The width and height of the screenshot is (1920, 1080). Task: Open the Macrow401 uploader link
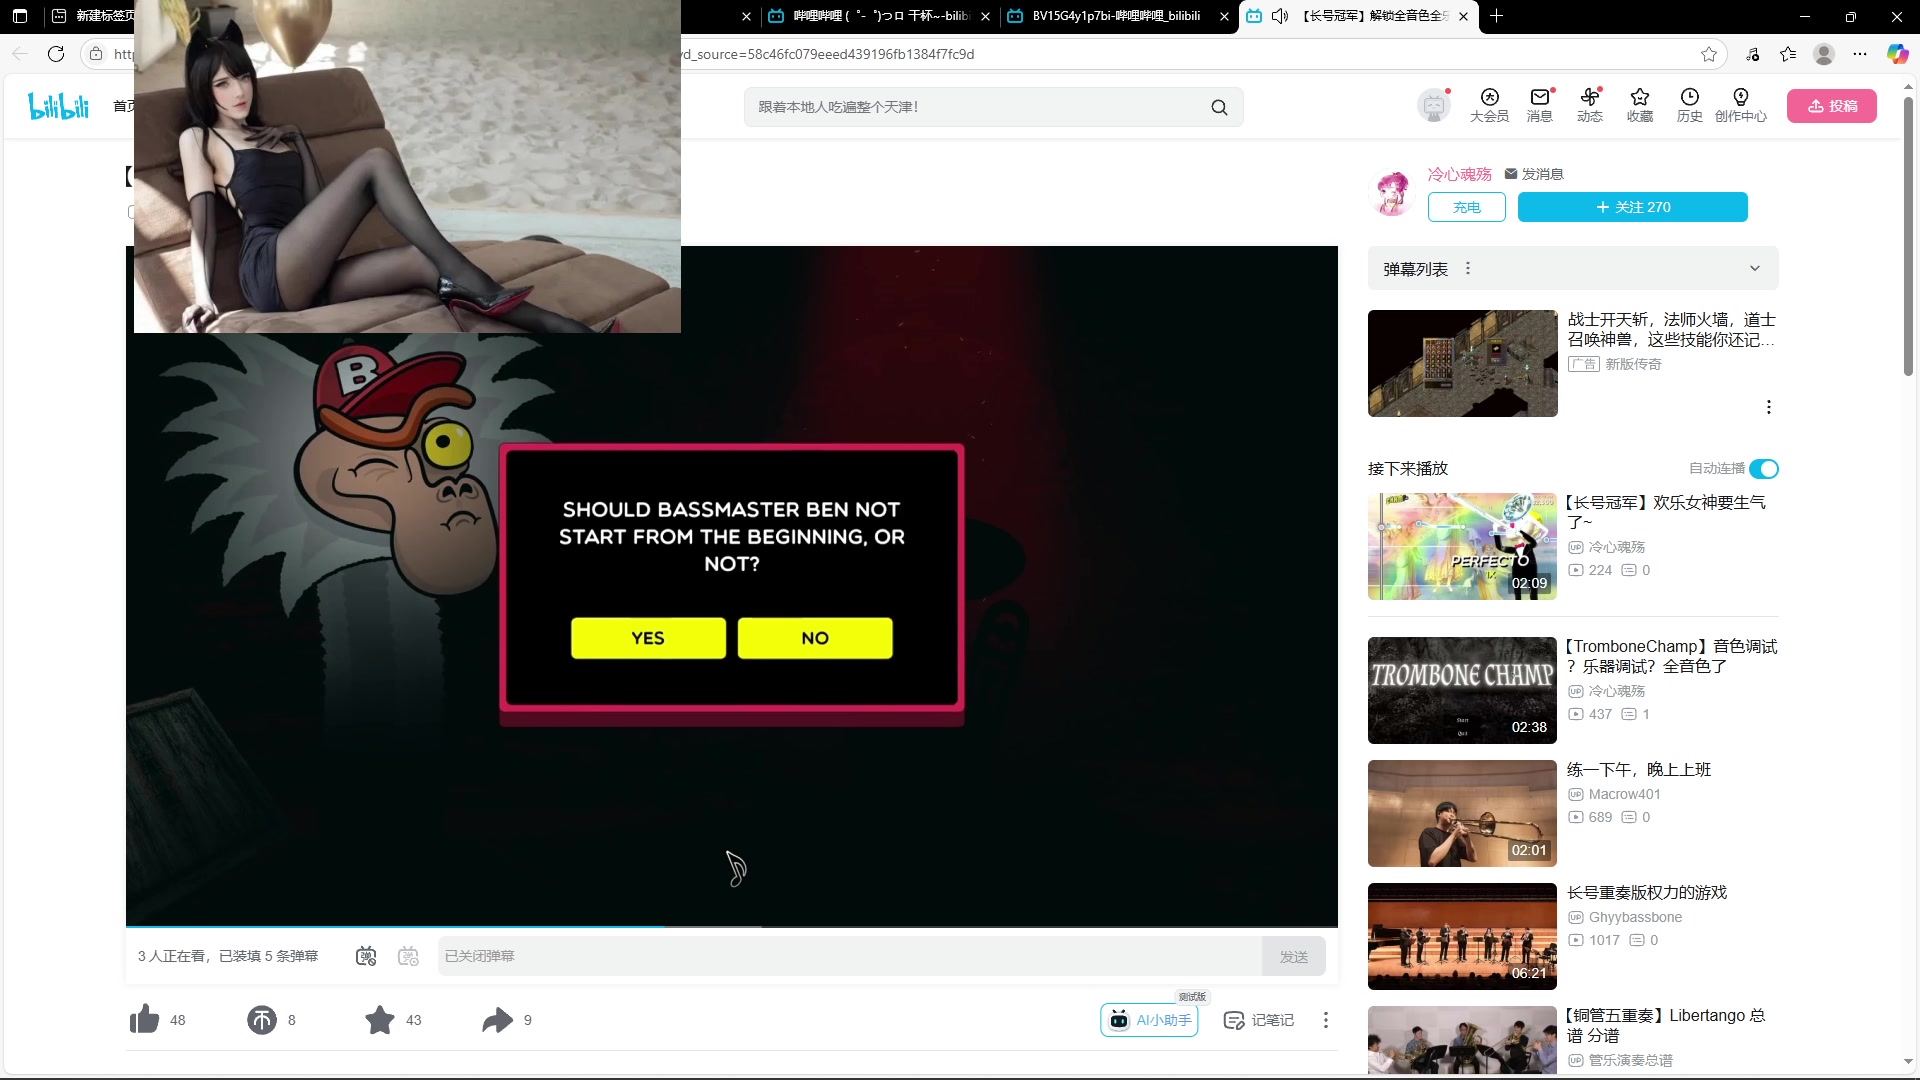(1624, 794)
